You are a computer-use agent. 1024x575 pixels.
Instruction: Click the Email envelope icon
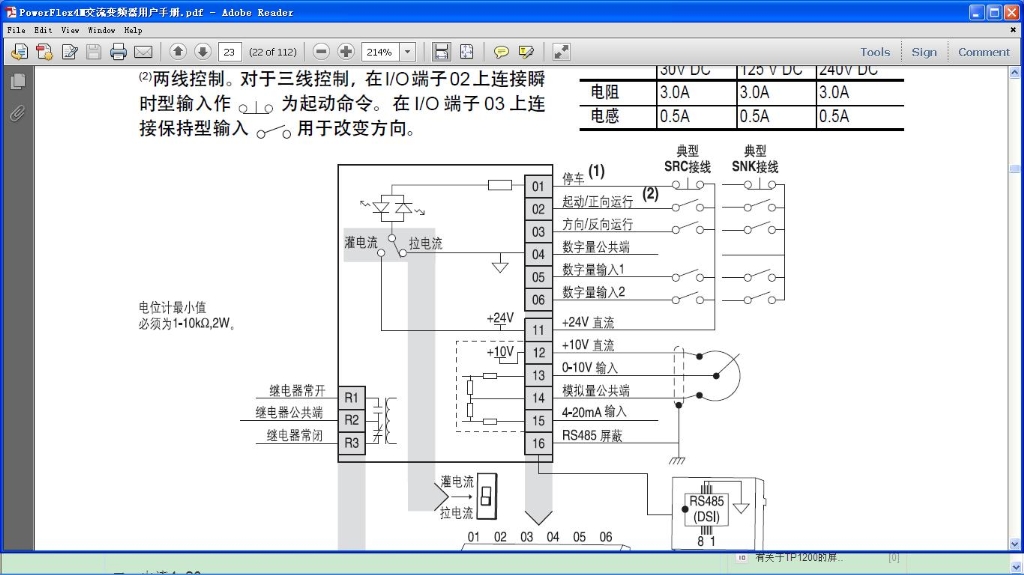pos(143,52)
